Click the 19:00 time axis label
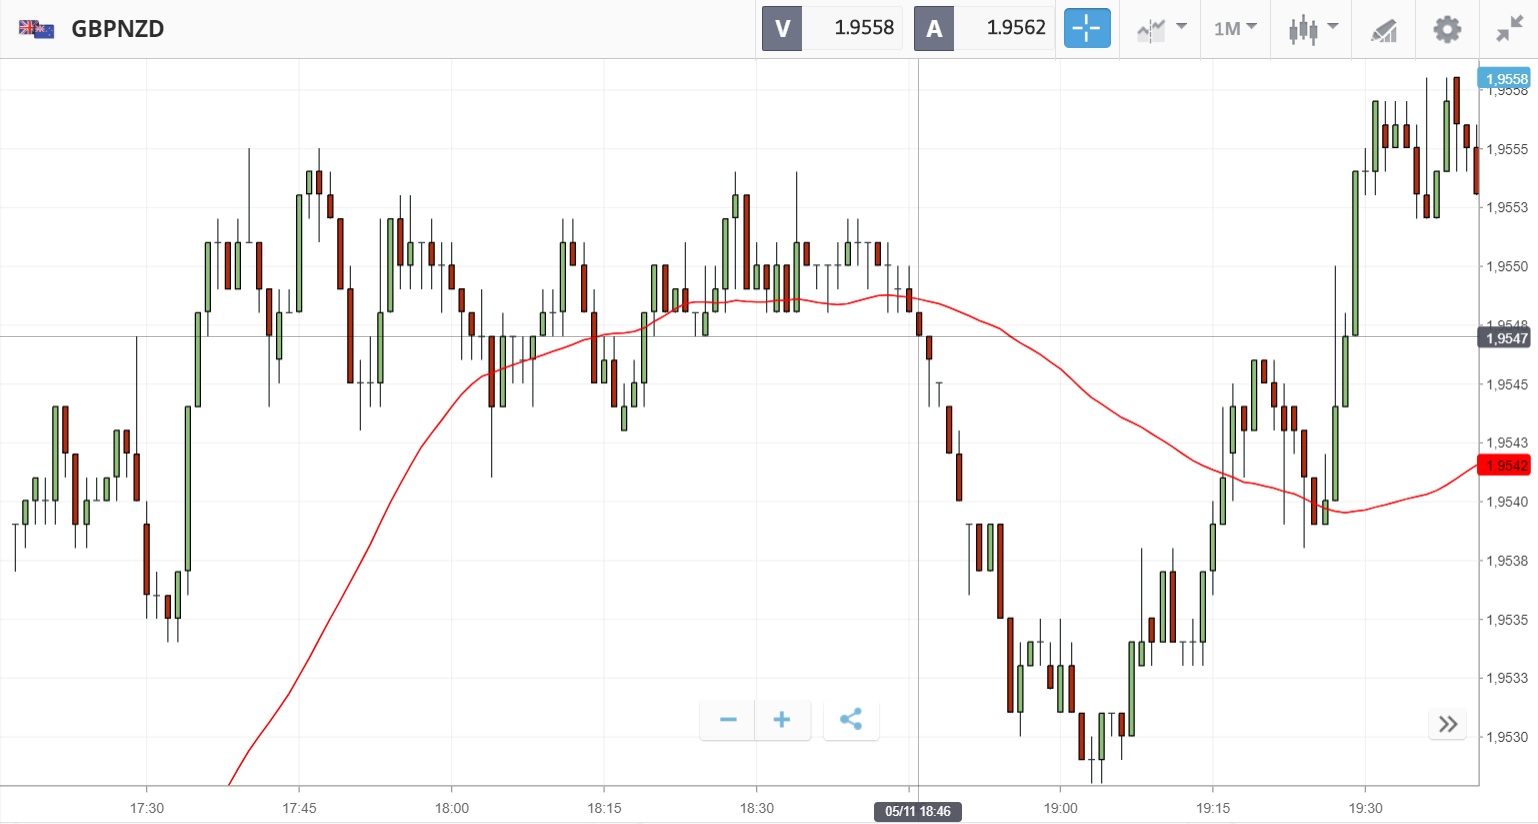This screenshot has width=1538, height=824. tap(1060, 808)
